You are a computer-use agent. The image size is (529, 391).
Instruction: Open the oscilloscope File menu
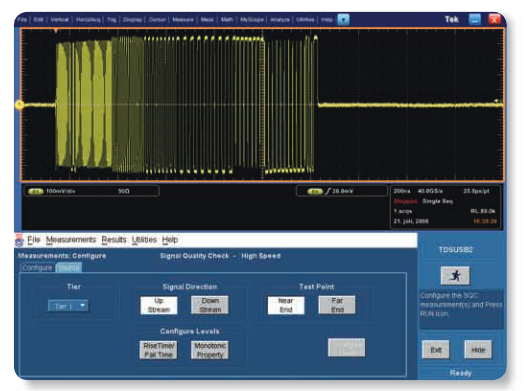[x=22, y=20]
